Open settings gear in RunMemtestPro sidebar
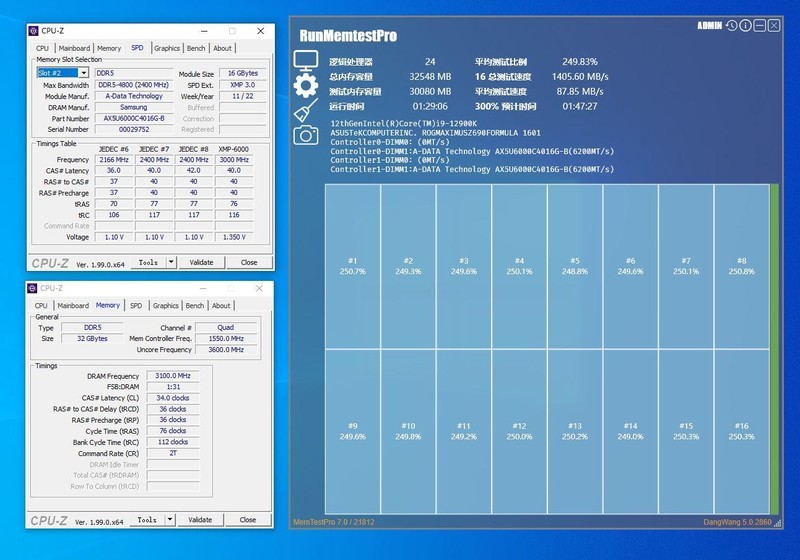The image size is (800, 560). [x=306, y=85]
